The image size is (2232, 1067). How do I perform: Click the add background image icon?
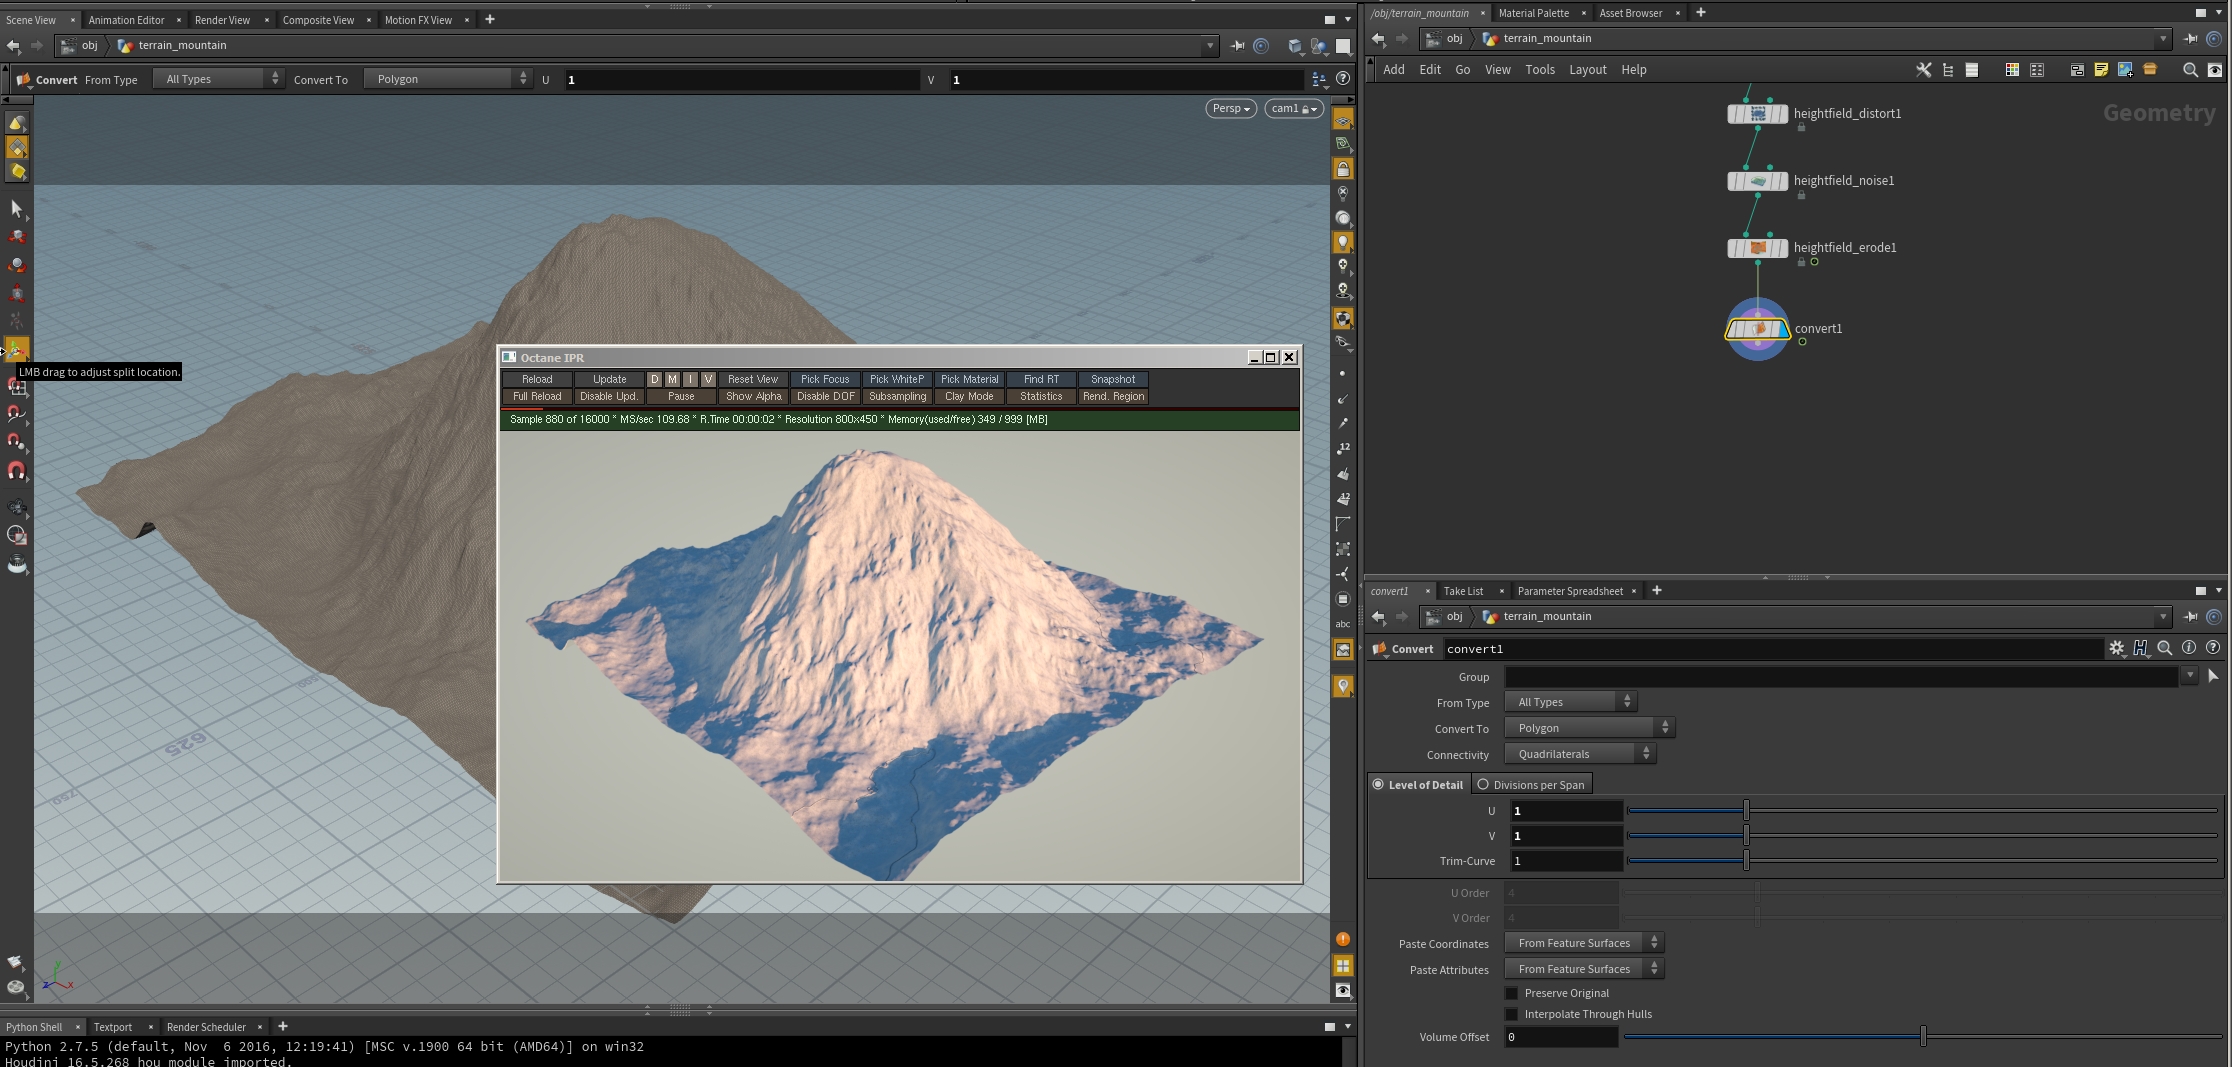[x=2125, y=70]
